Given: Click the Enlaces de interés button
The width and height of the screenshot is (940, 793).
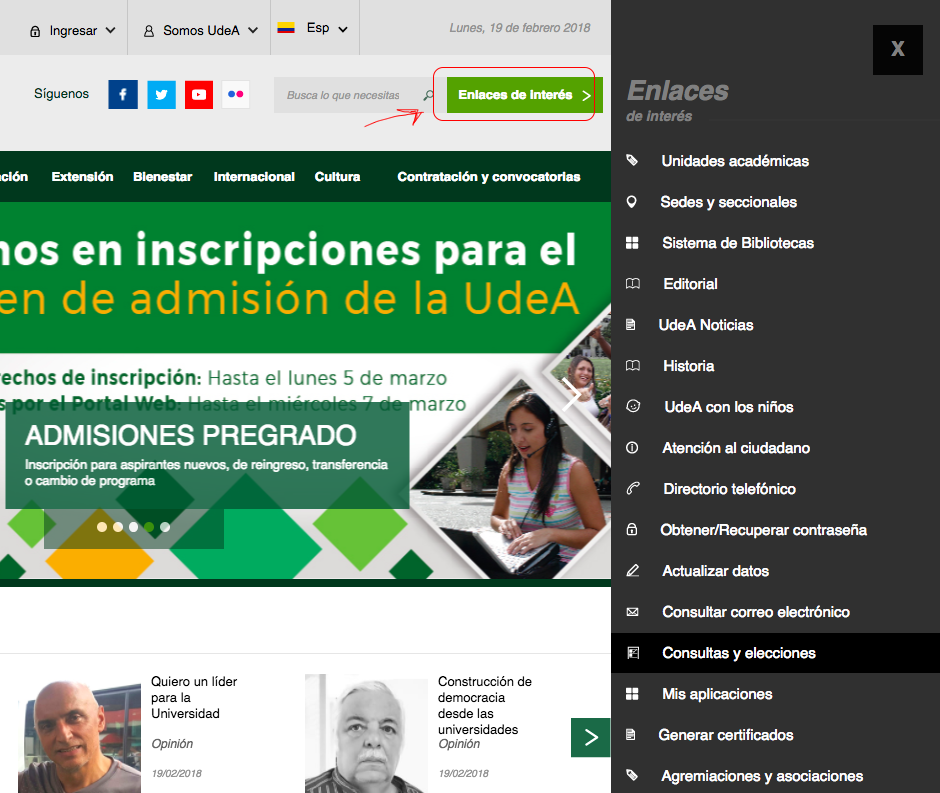Looking at the screenshot, I should tap(525, 95).
